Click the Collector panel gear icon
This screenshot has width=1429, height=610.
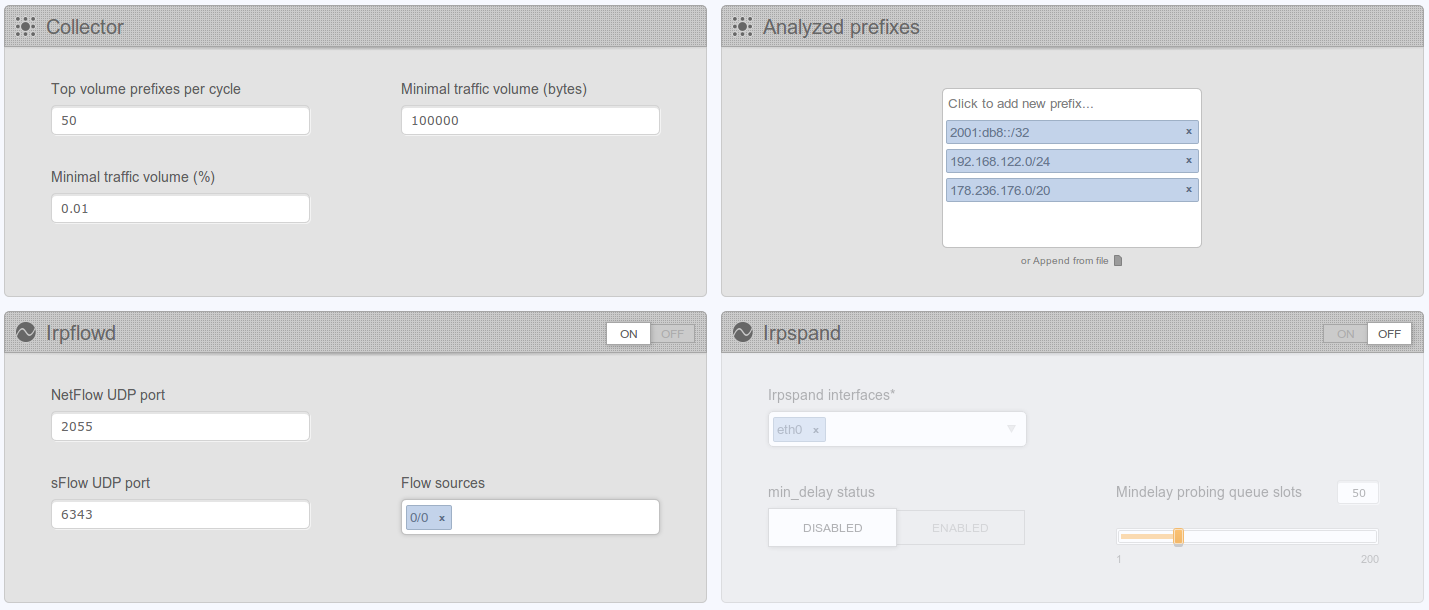tap(26, 27)
